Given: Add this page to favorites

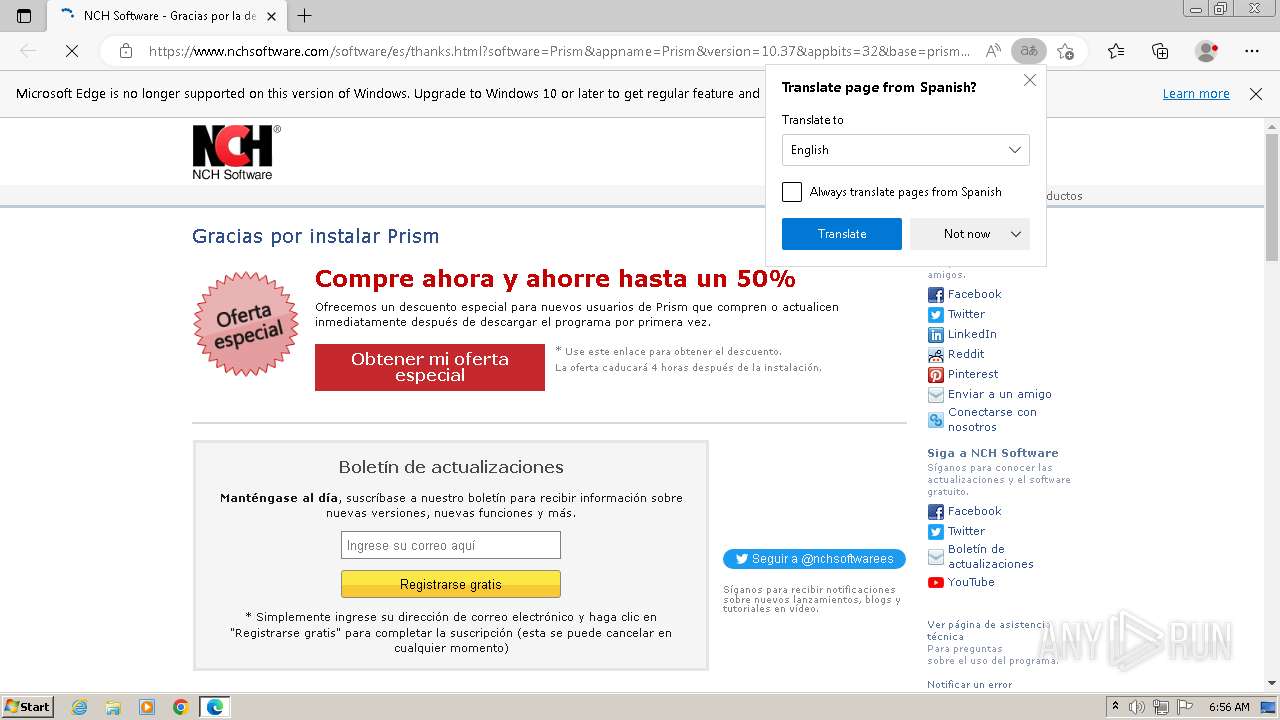Looking at the screenshot, I should [x=1065, y=51].
